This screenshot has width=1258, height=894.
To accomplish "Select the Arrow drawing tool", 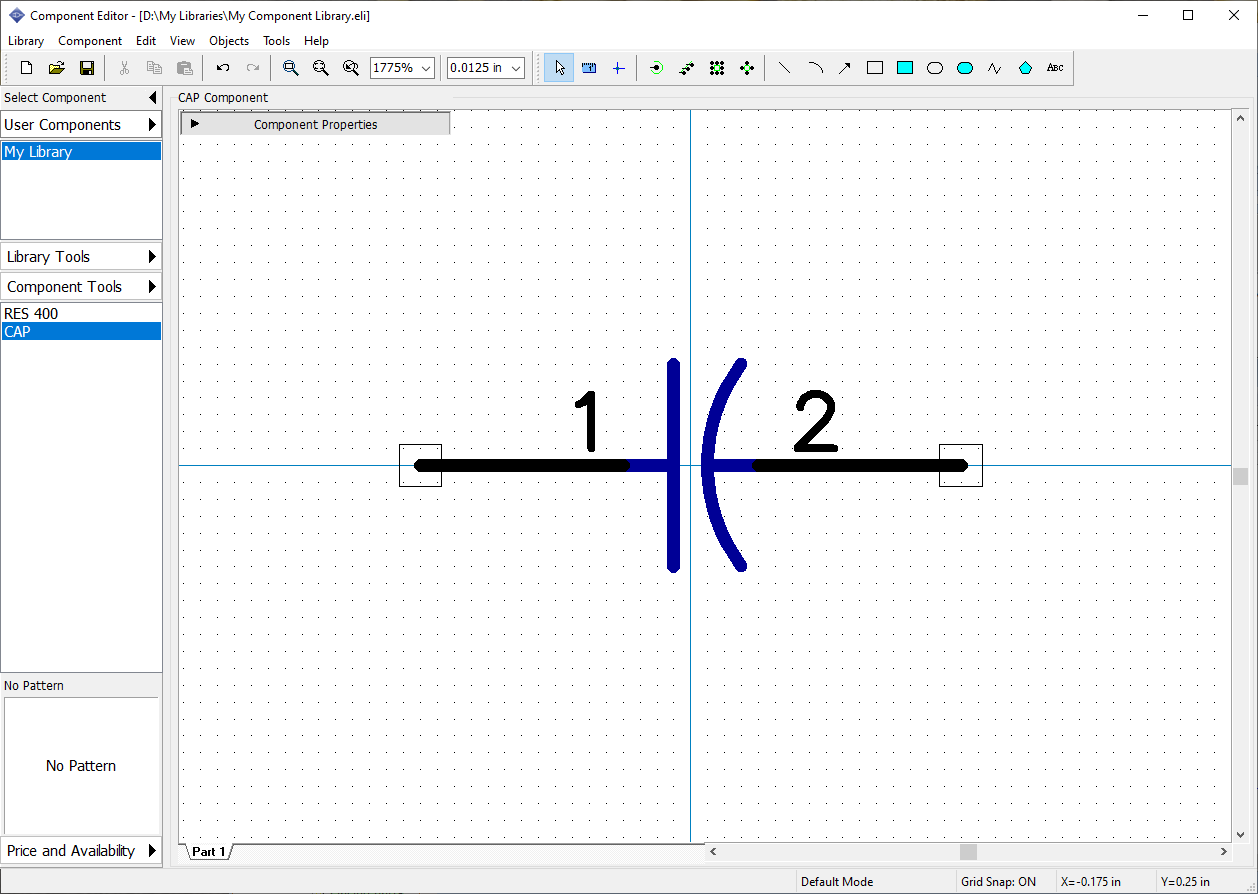I will tap(845, 68).
